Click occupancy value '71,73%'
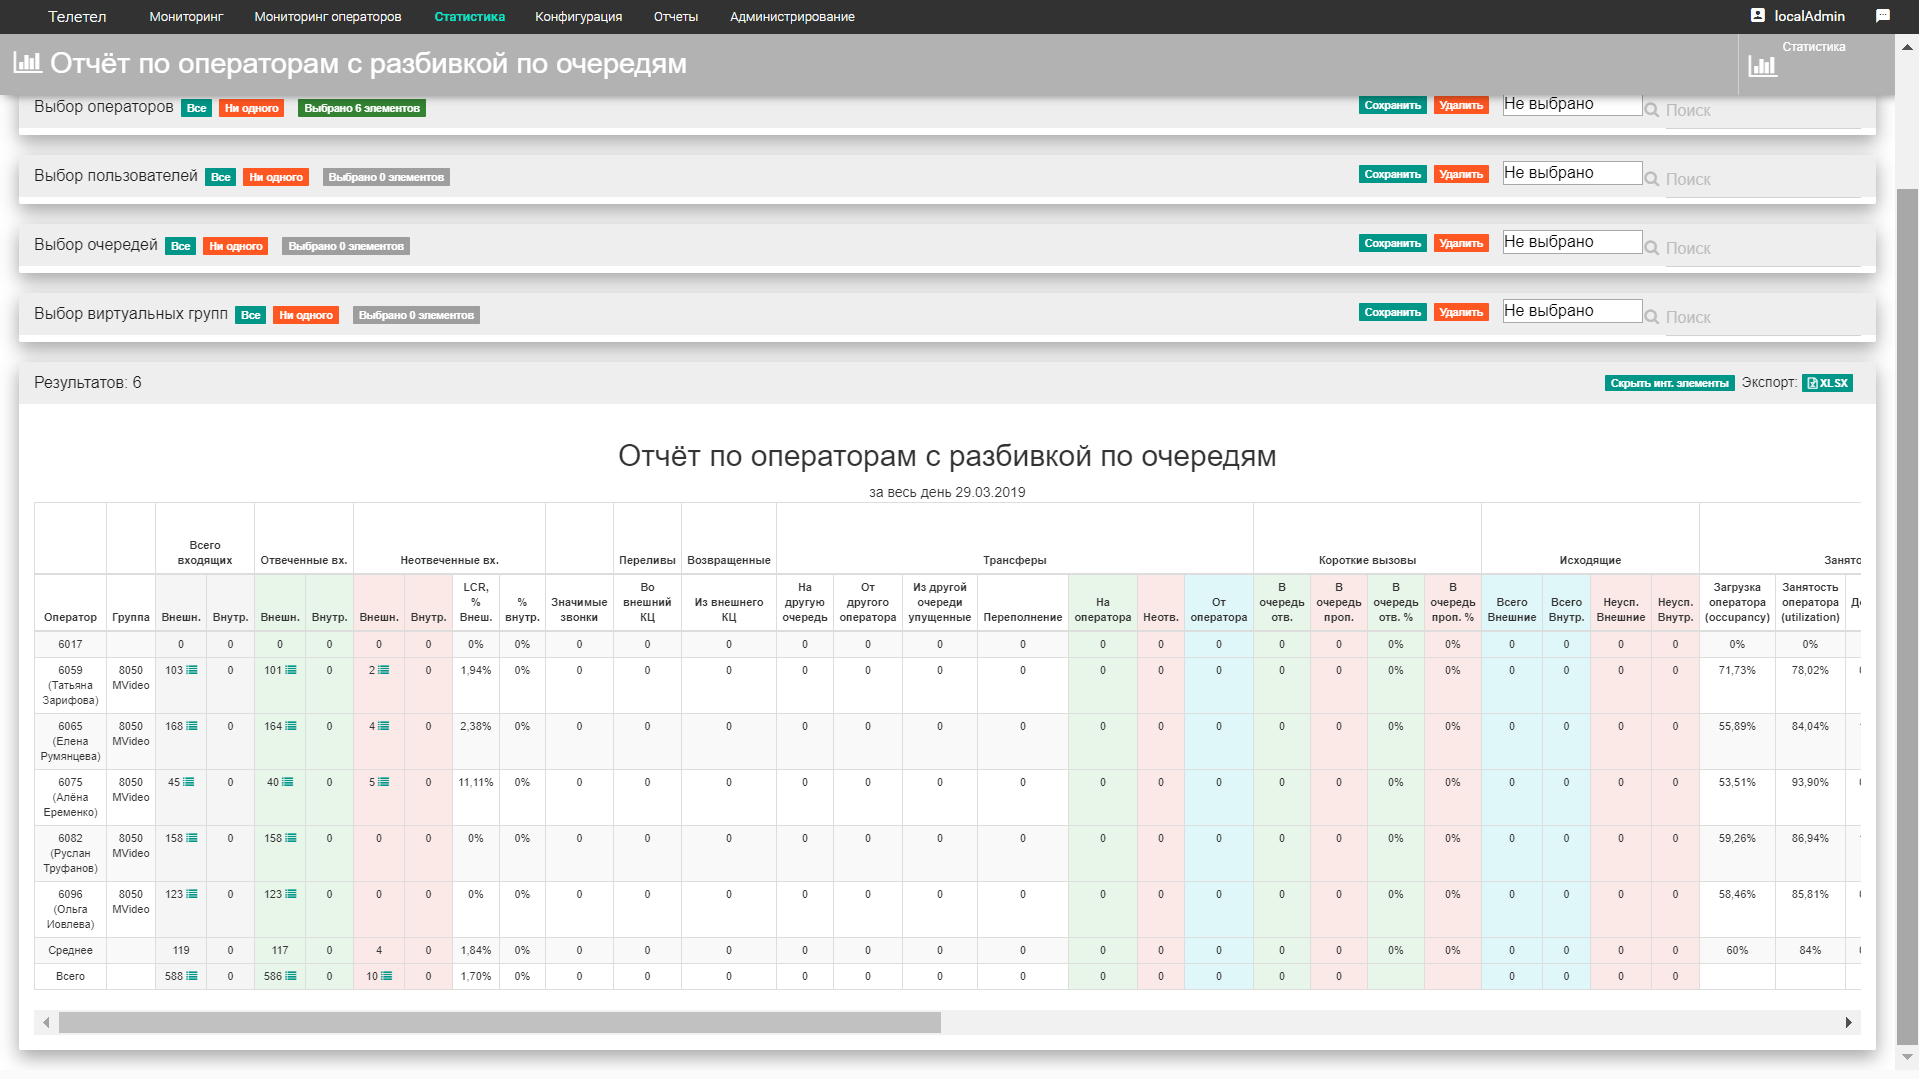Screen dimensions: 1919x1079 [1737, 670]
